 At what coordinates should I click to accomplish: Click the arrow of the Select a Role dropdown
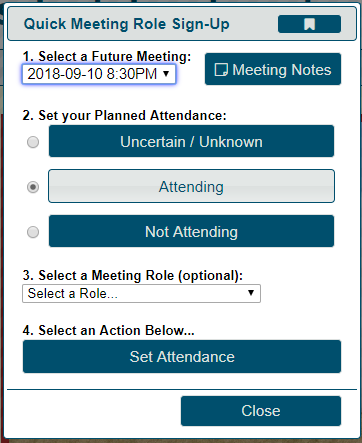(x=251, y=293)
